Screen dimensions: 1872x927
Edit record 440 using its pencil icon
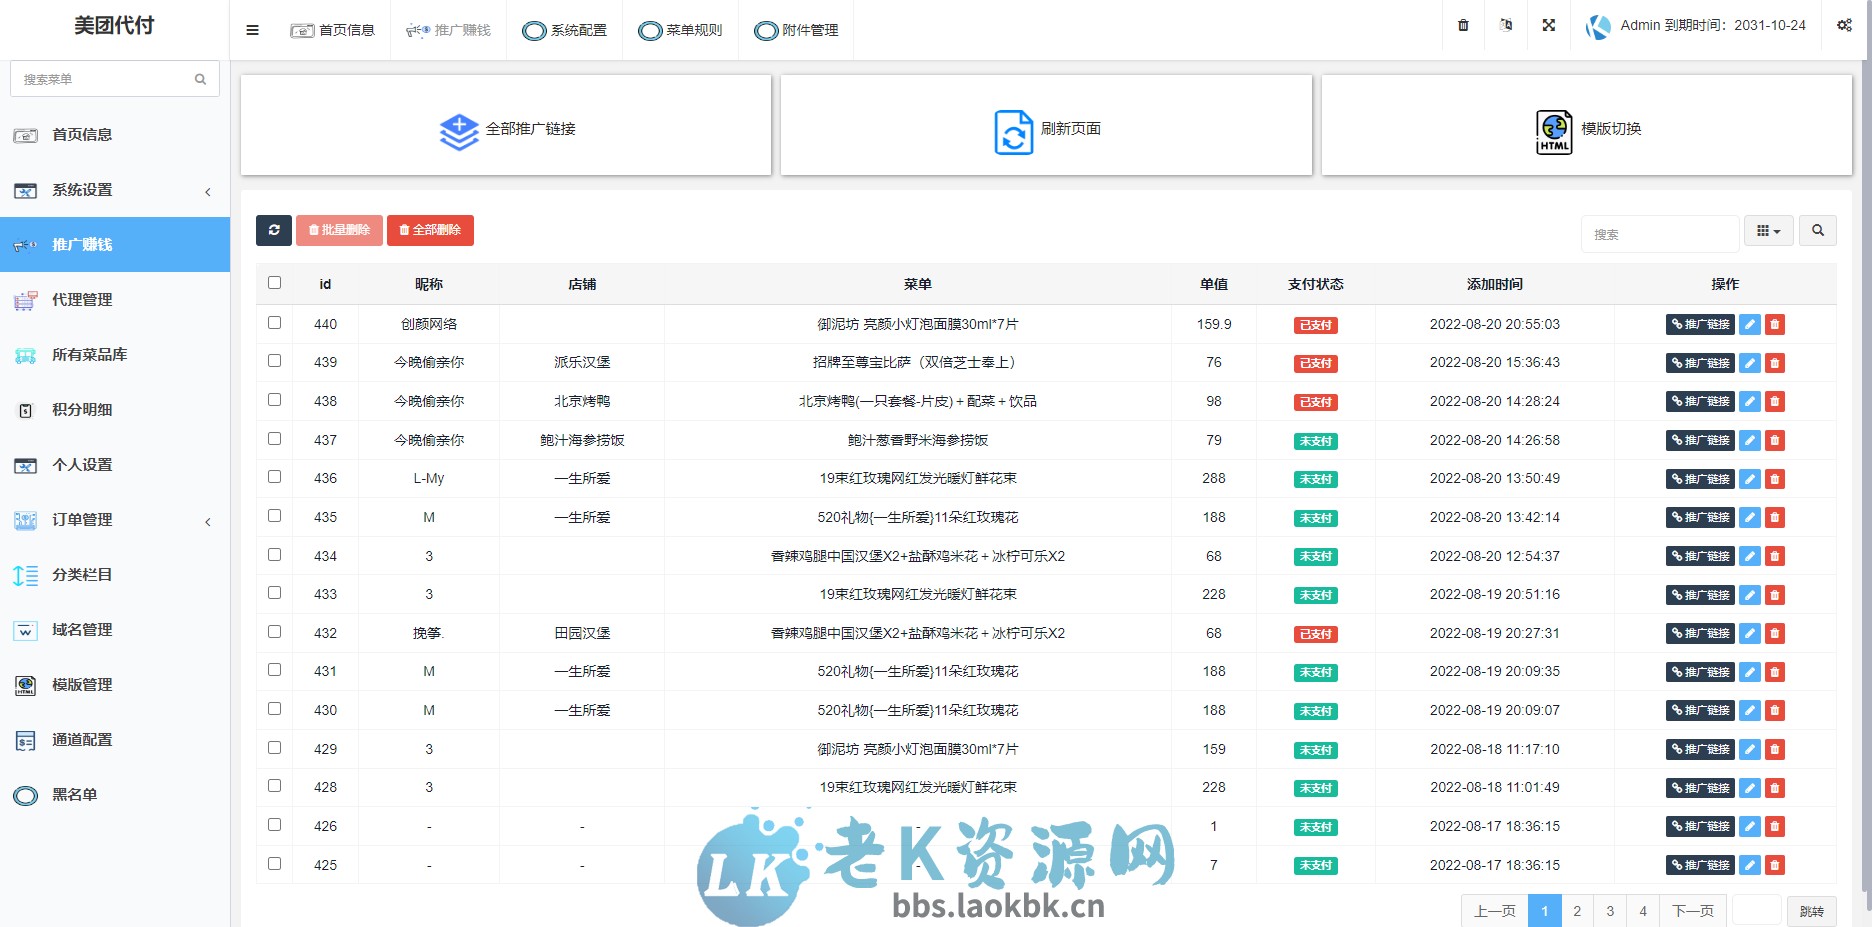[1750, 324]
